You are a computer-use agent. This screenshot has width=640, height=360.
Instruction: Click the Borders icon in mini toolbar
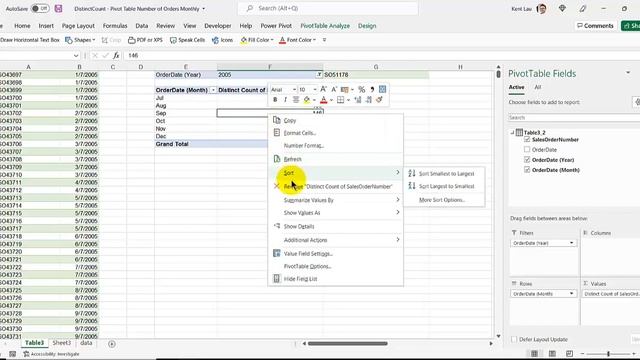[x=340, y=100]
